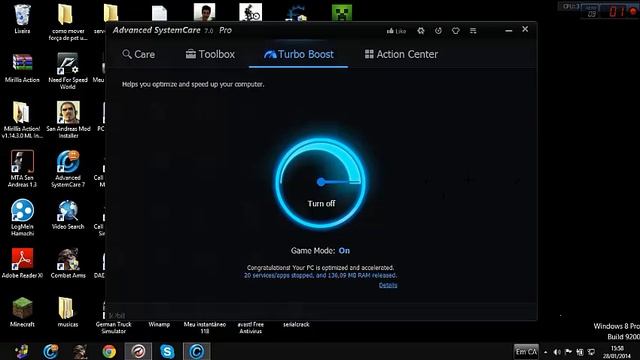This screenshot has height=360, width=640.
Task: Open the Action Center tab
Action: coord(401,54)
